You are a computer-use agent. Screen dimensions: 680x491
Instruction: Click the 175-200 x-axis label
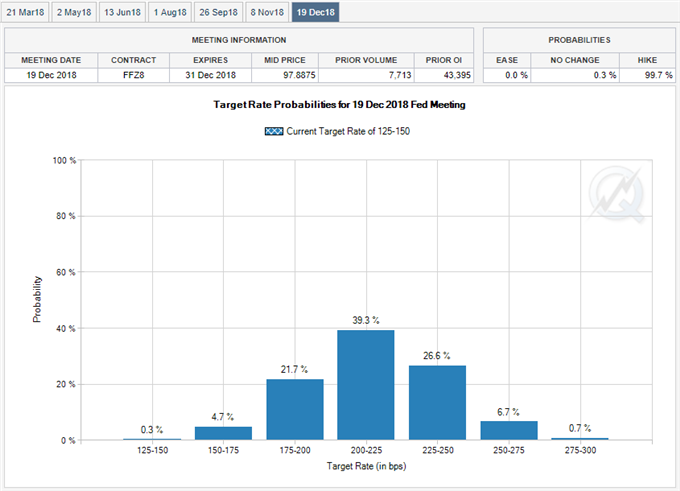(295, 450)
